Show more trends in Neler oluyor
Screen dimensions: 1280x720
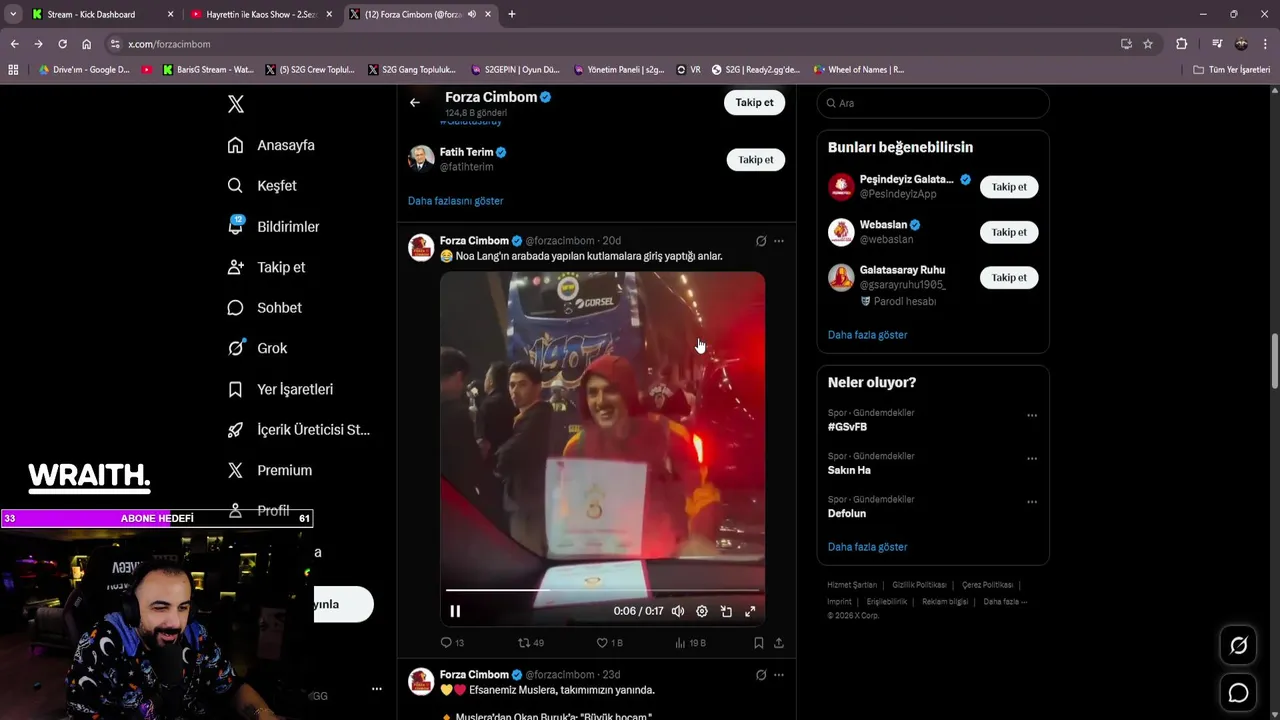click(x=867, y=547)
